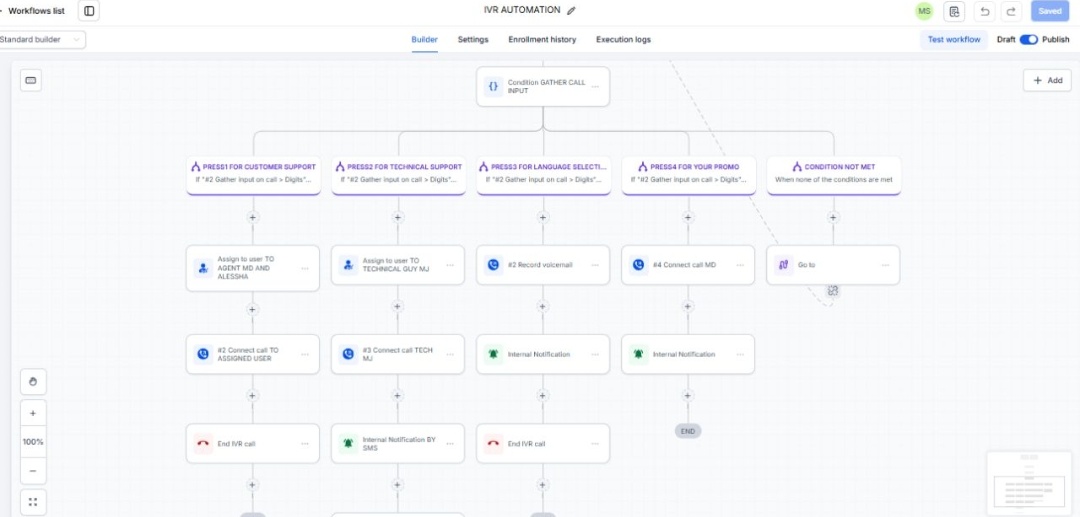This screenshot has height=517, width=1080.
Task: Click the IVR AUTOMATION workflow title
Action: (522, 10)
